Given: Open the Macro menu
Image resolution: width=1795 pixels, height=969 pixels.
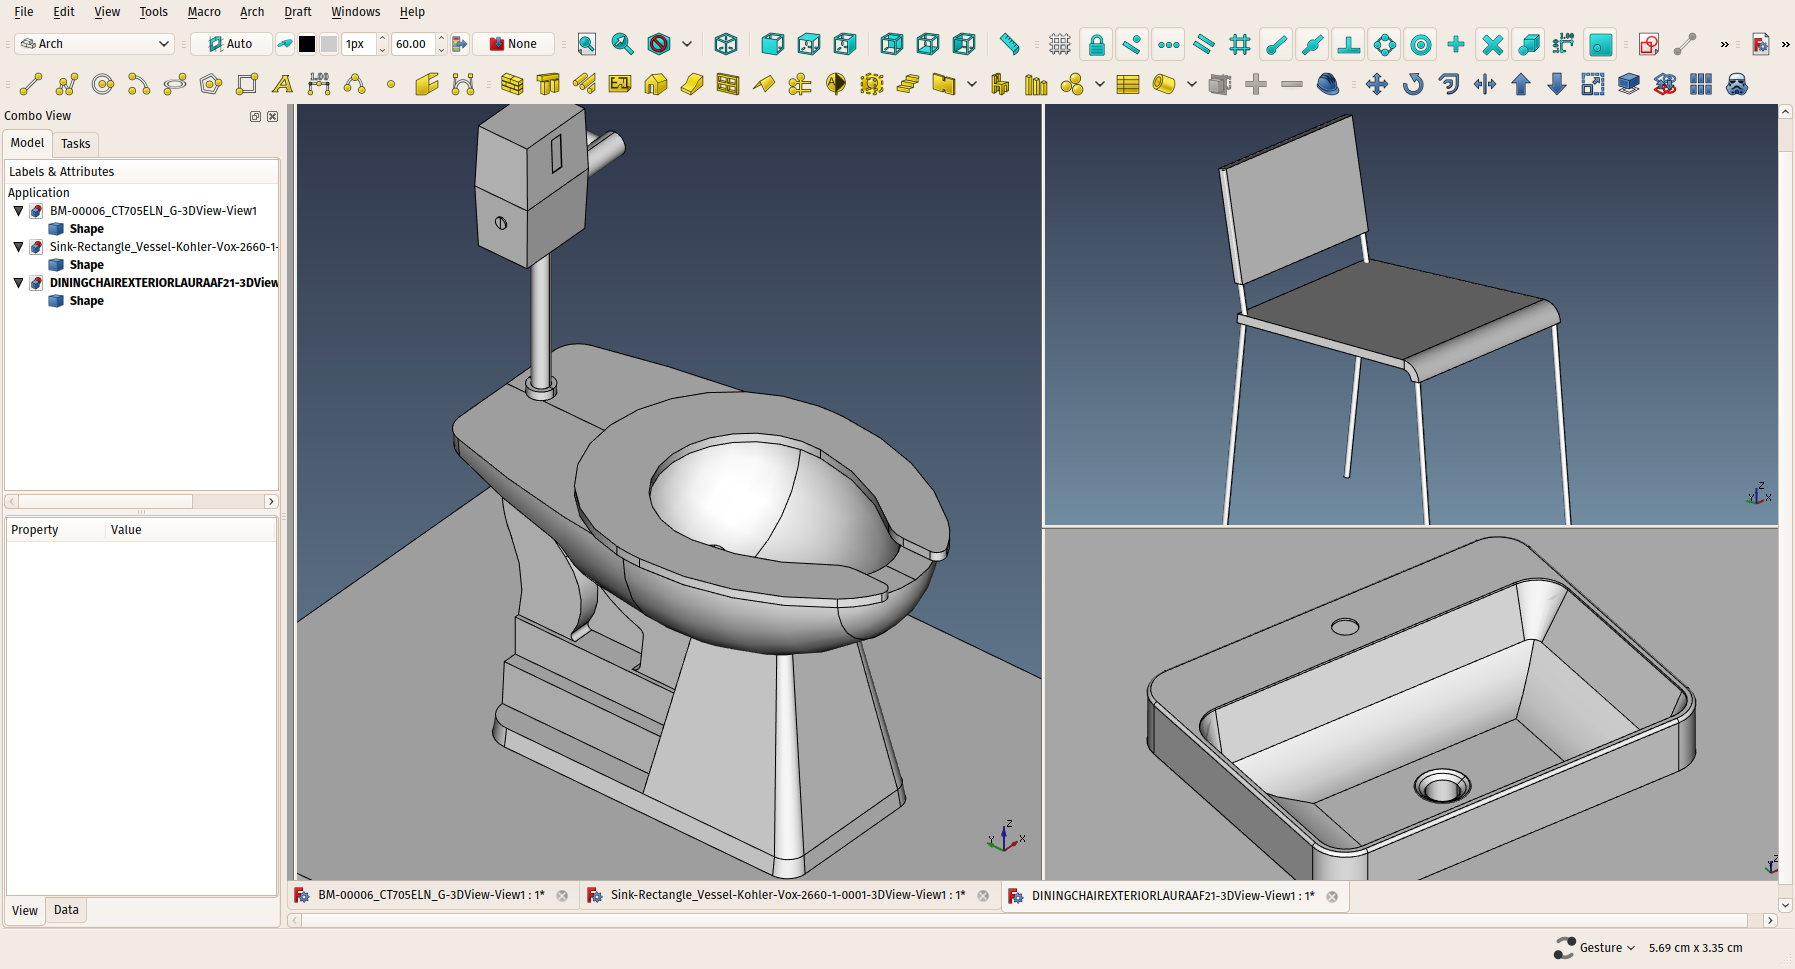Looking at the screenshot, I should click(x=204, y=12).
